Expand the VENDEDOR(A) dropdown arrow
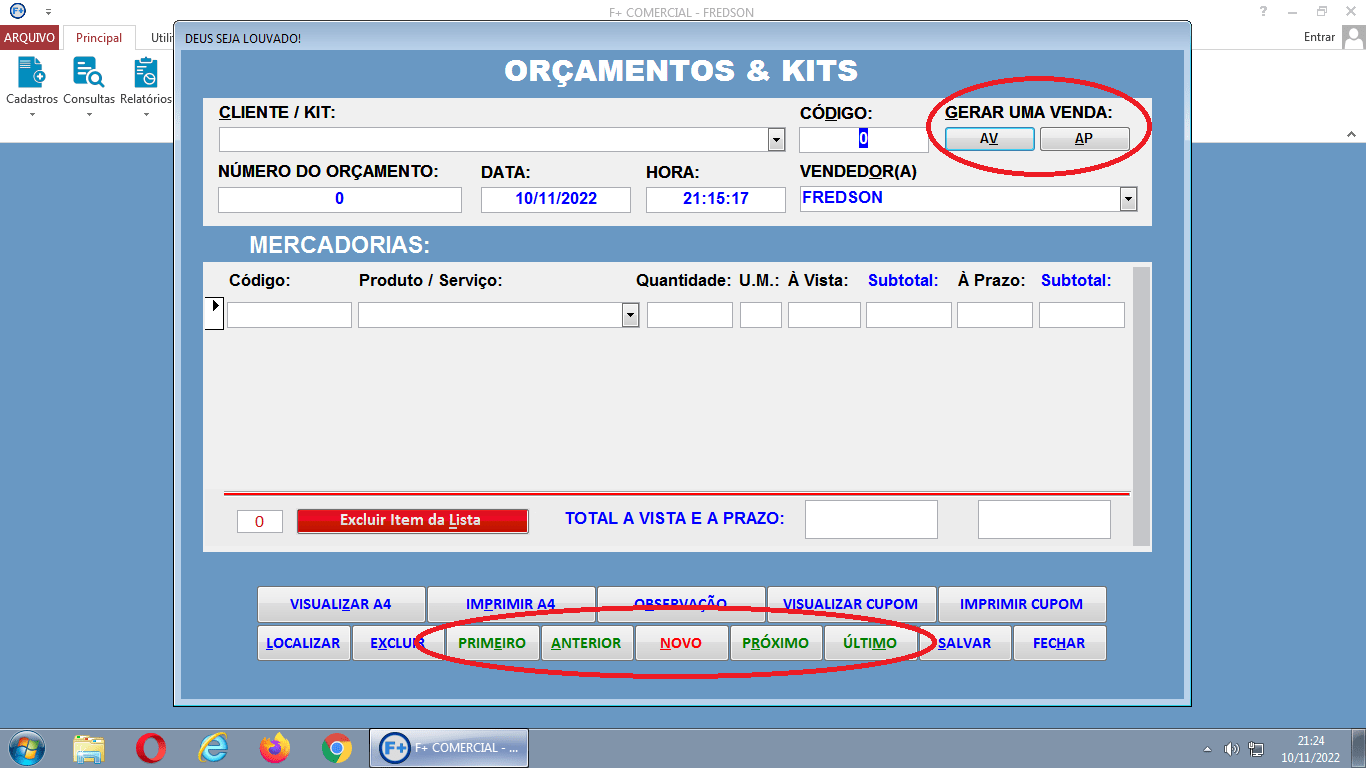 (1128, 199)
